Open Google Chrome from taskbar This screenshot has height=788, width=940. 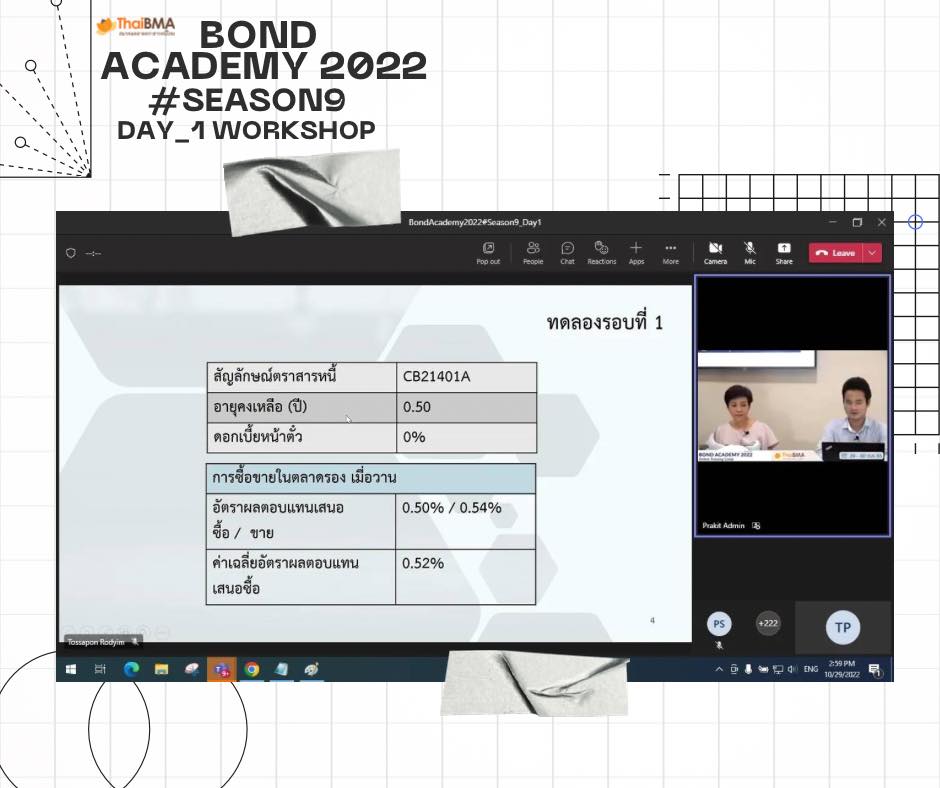[252, 670]
